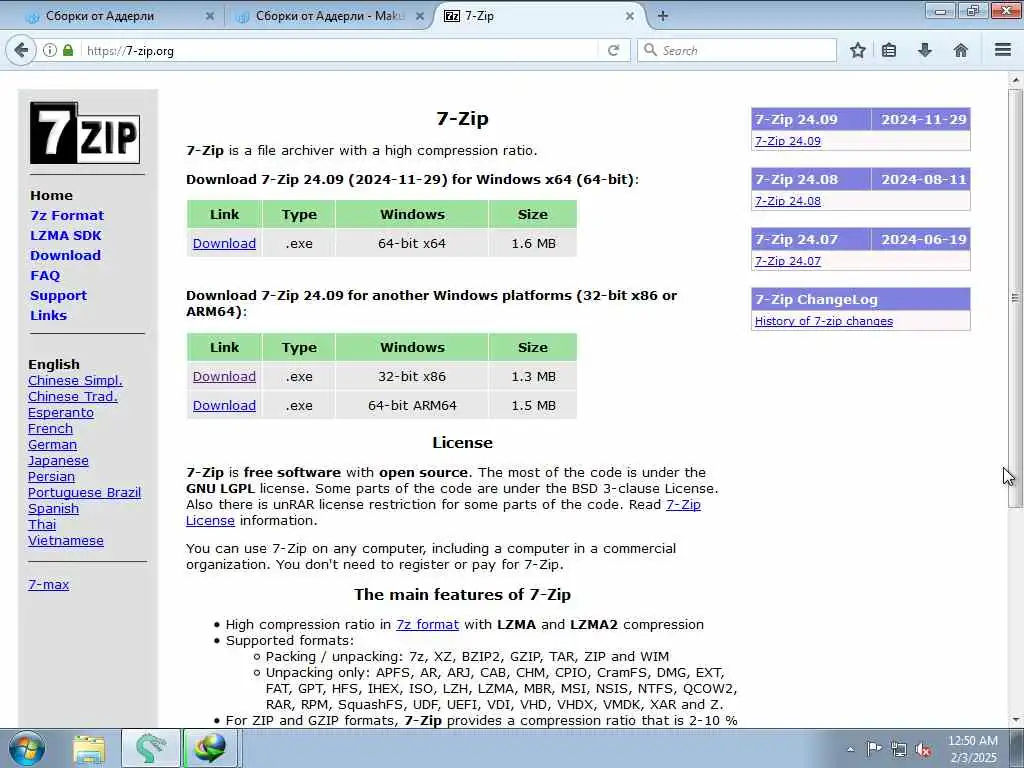The height and width of the screenshot is (768, 1024).
Task: Download the 32-bit x86 .exe installer
Action: (224, 377)
